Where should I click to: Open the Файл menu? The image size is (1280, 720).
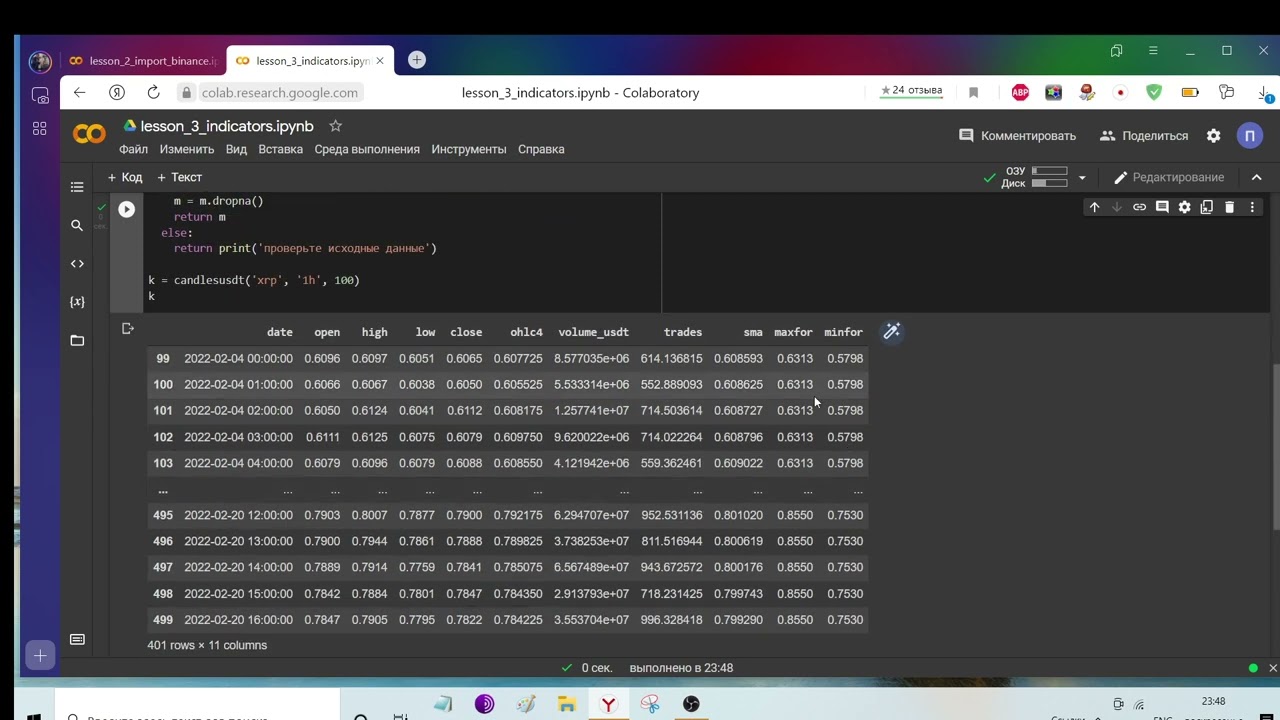(133, 149)
